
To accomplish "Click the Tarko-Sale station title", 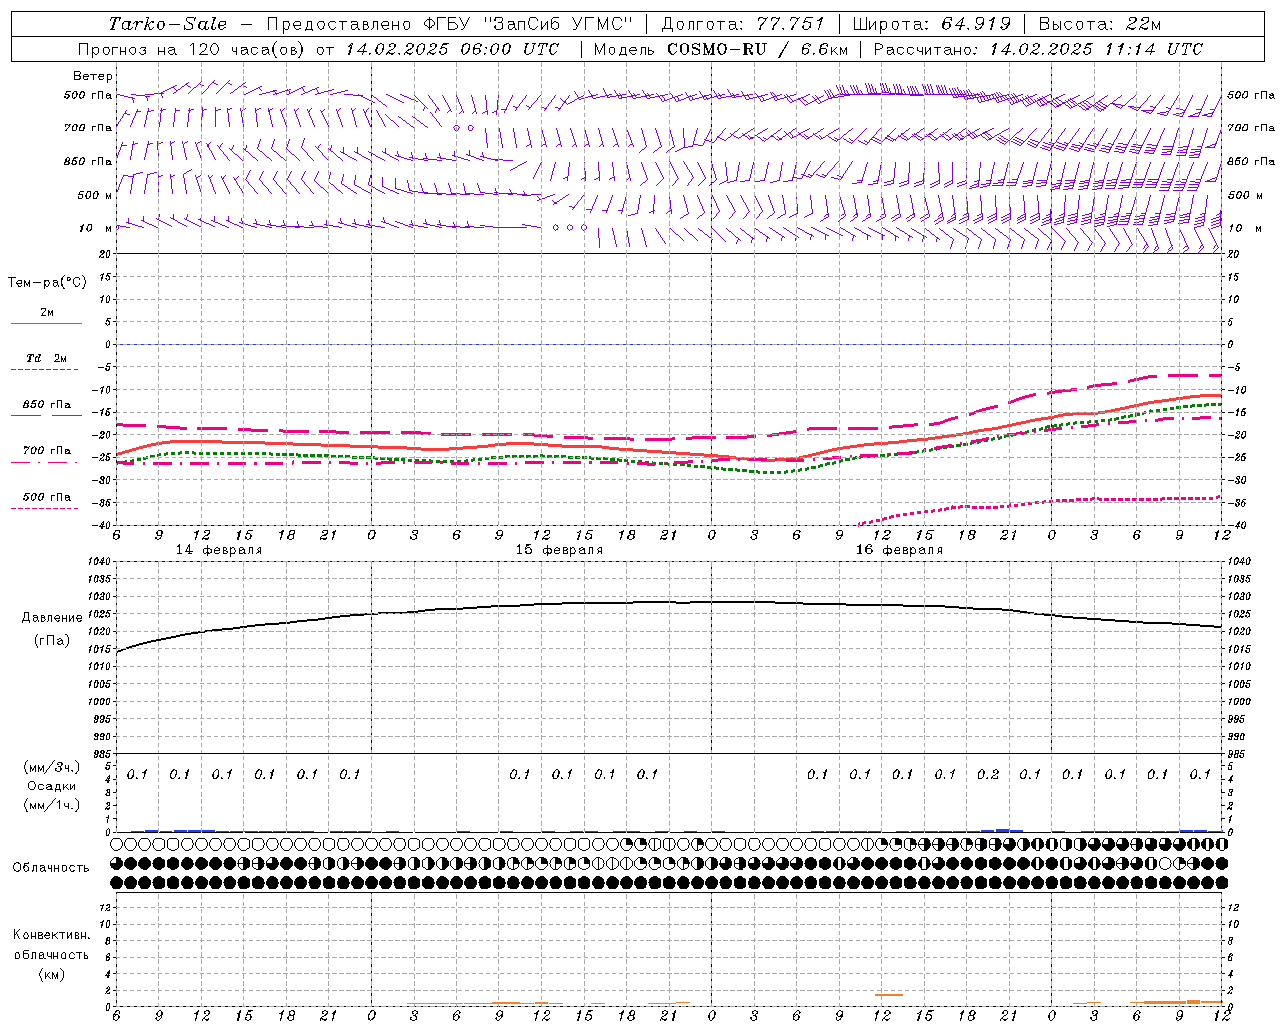I will [167, 24].
